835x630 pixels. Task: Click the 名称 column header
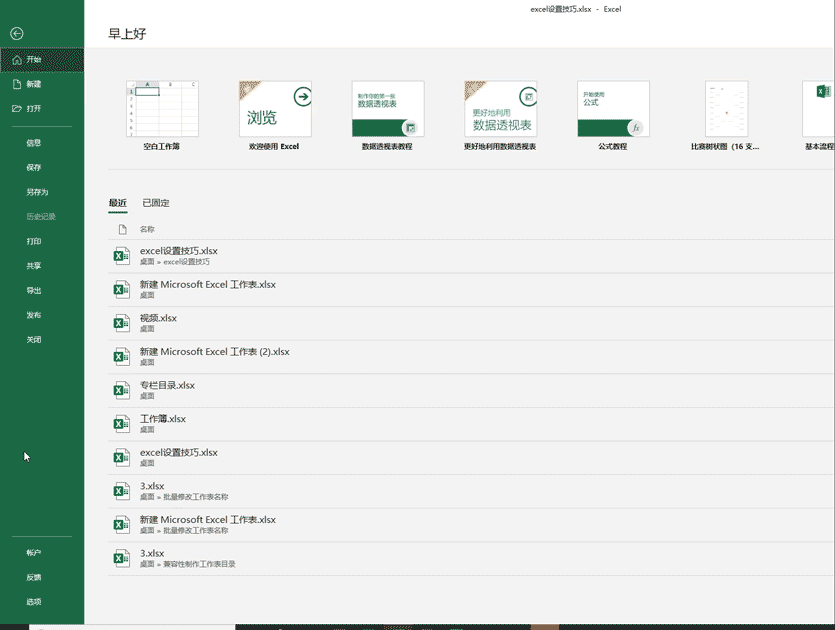[x=147, y=230]
